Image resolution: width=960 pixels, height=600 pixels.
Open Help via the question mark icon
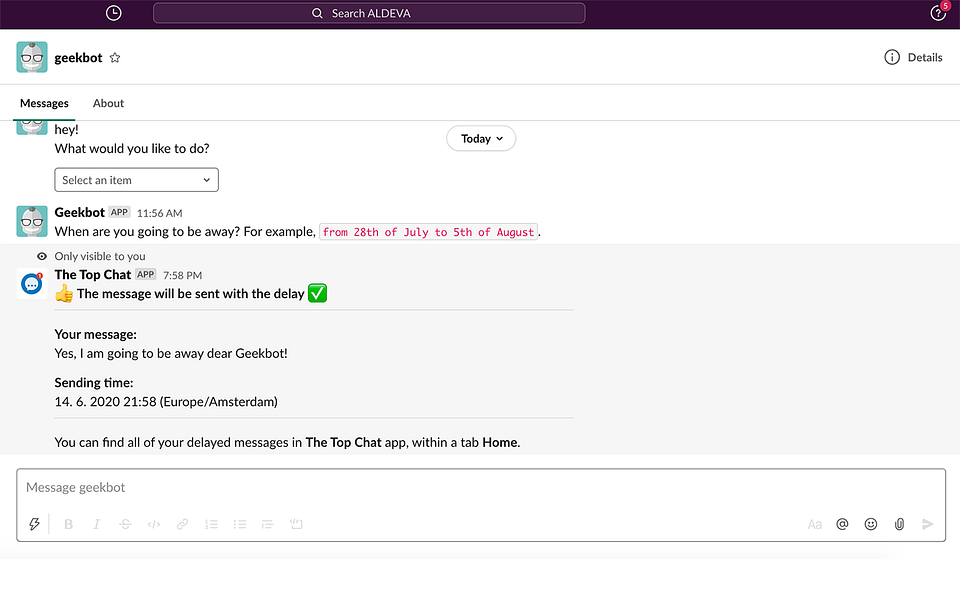937,13
